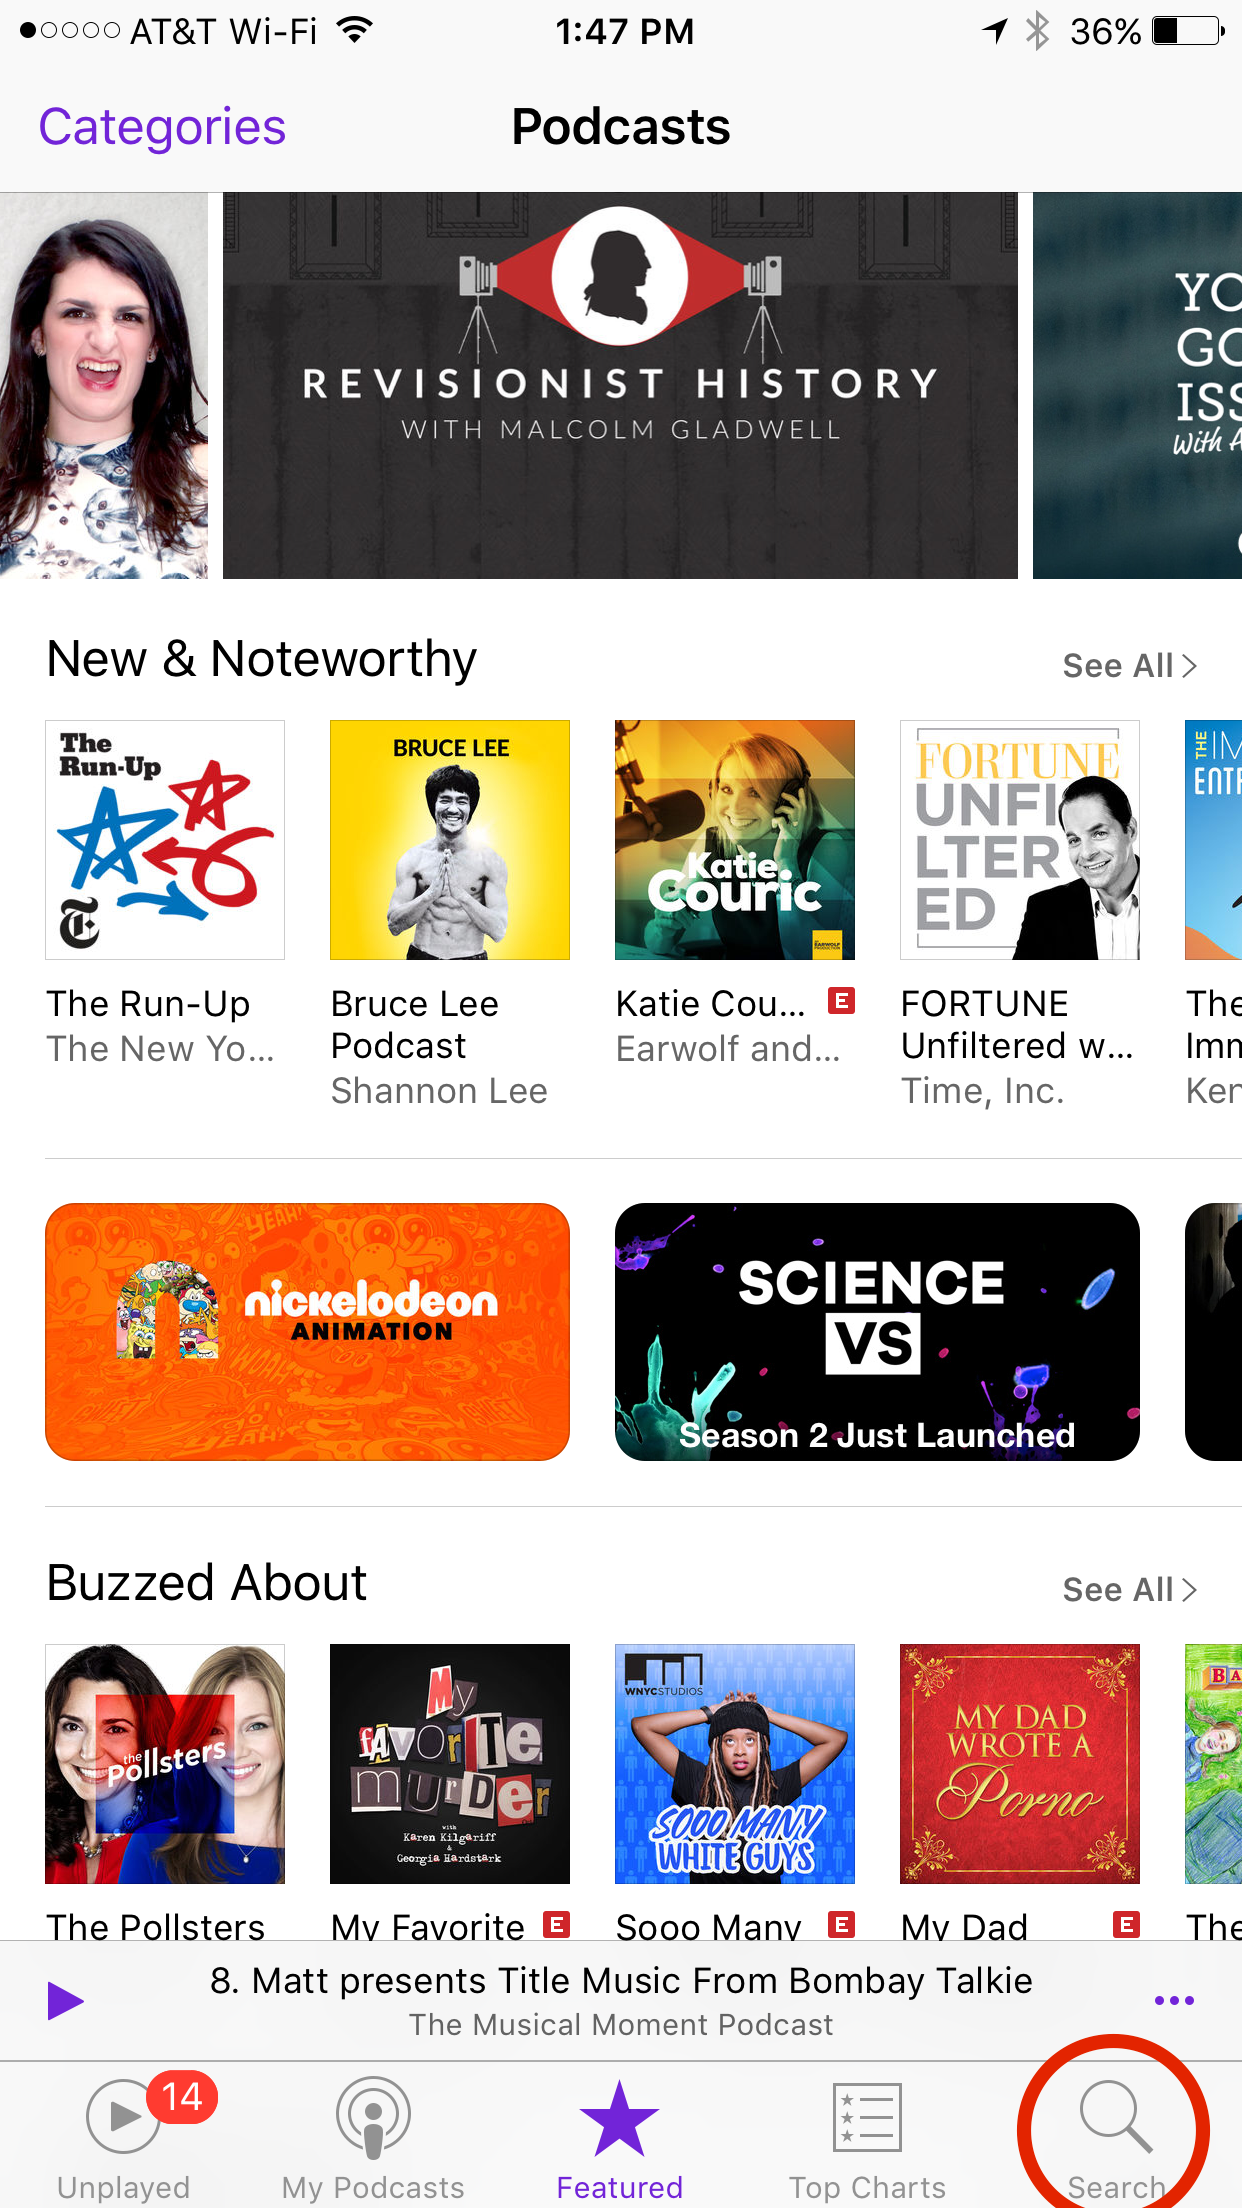This screenshot has width=1242, height=2208.
Task: Tap the Bluetooth icon in status bar
Action: click(1038, 31)
